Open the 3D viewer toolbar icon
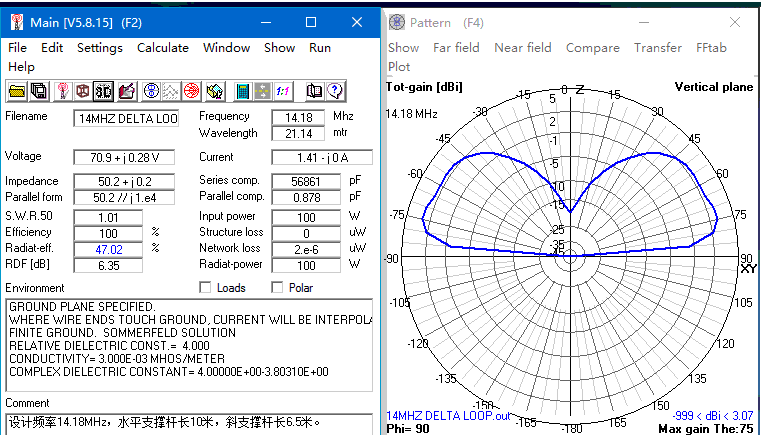Viewport: 761px width, 435px height. (103, 91)
